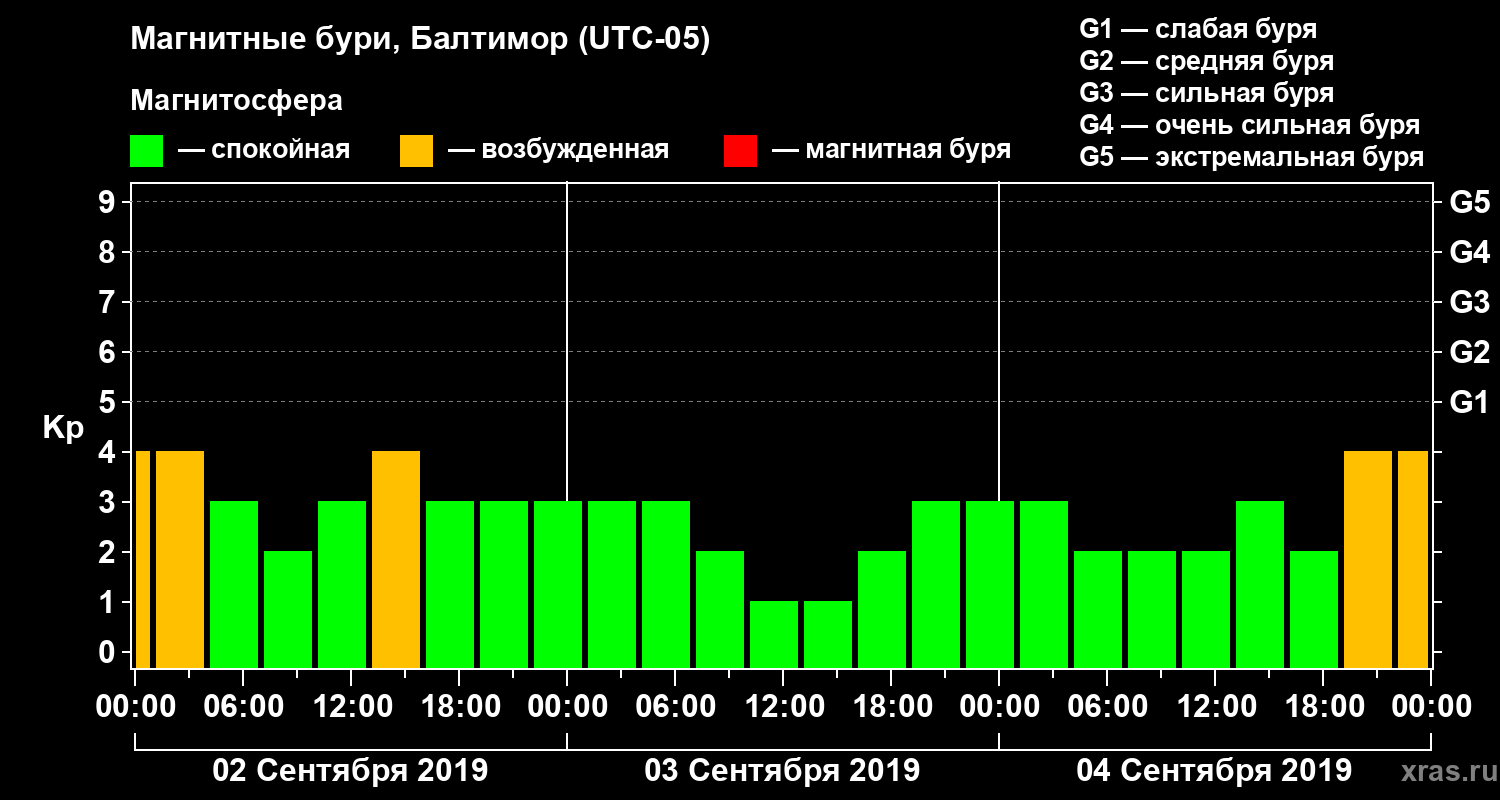Click the G5 label on right axis
The height and width of the screenshot is (800, 1500).
pyautogui.click(x=1470, y=202)
